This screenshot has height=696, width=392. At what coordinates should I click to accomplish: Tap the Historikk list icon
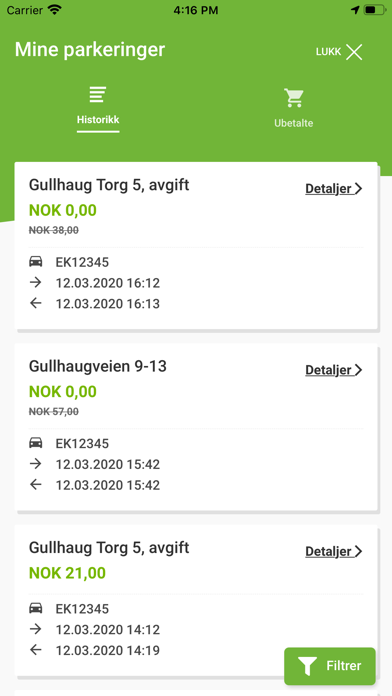point(98,95)
